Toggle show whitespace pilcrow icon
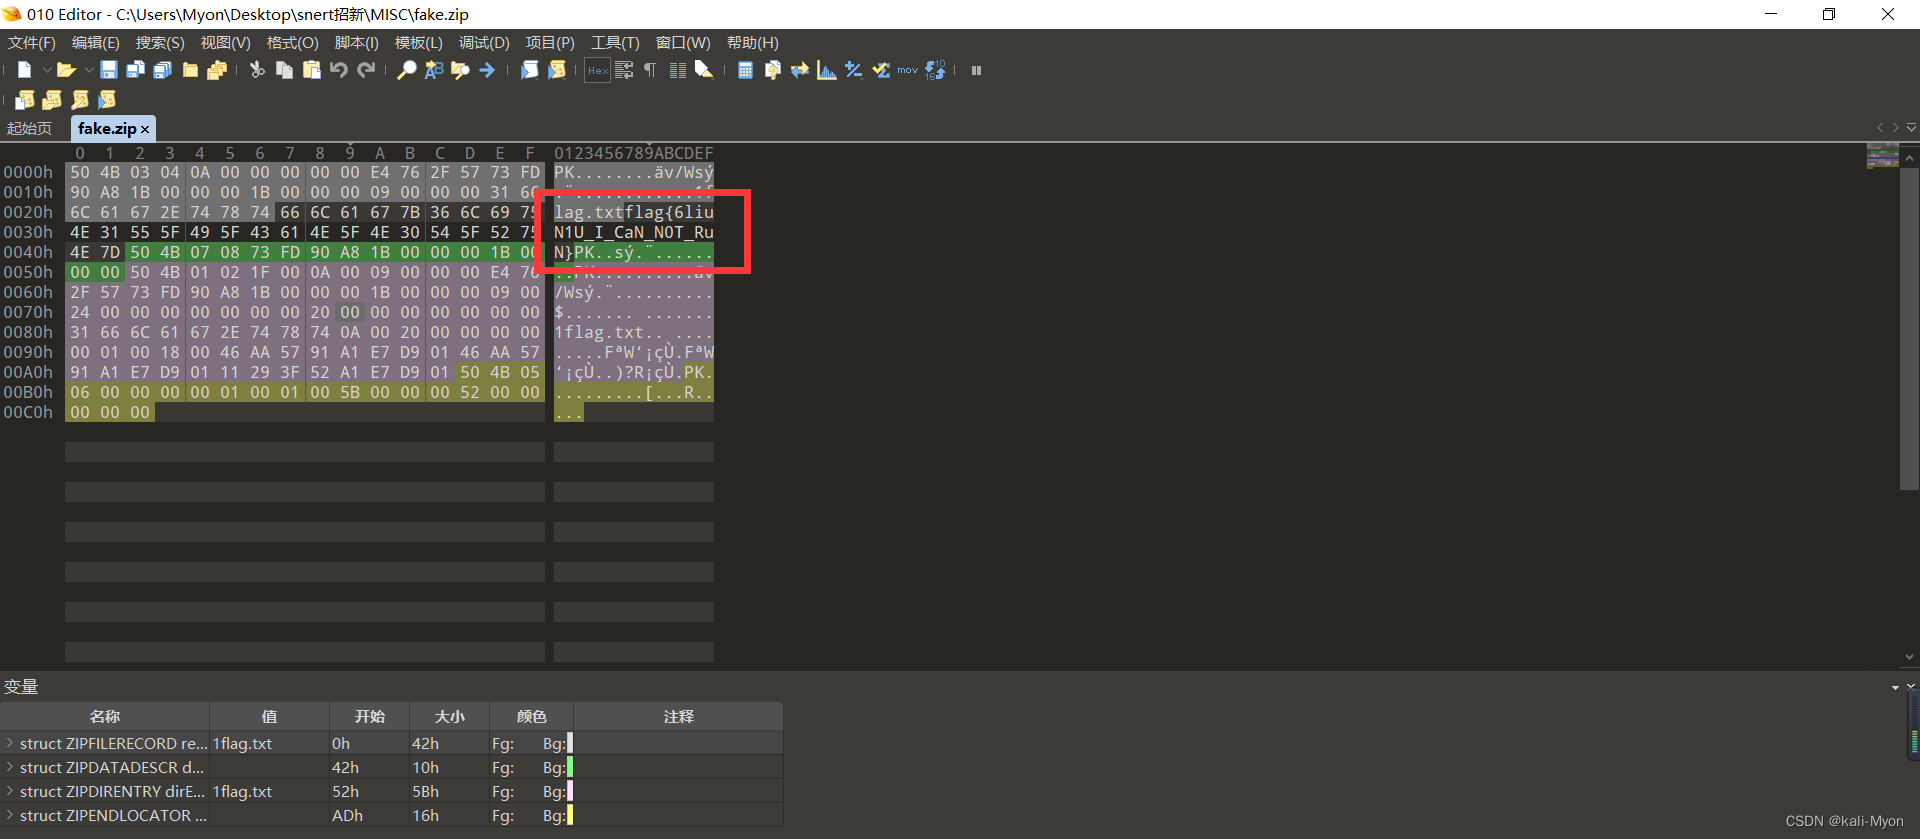1920x839 pixels. pos(651,70)
